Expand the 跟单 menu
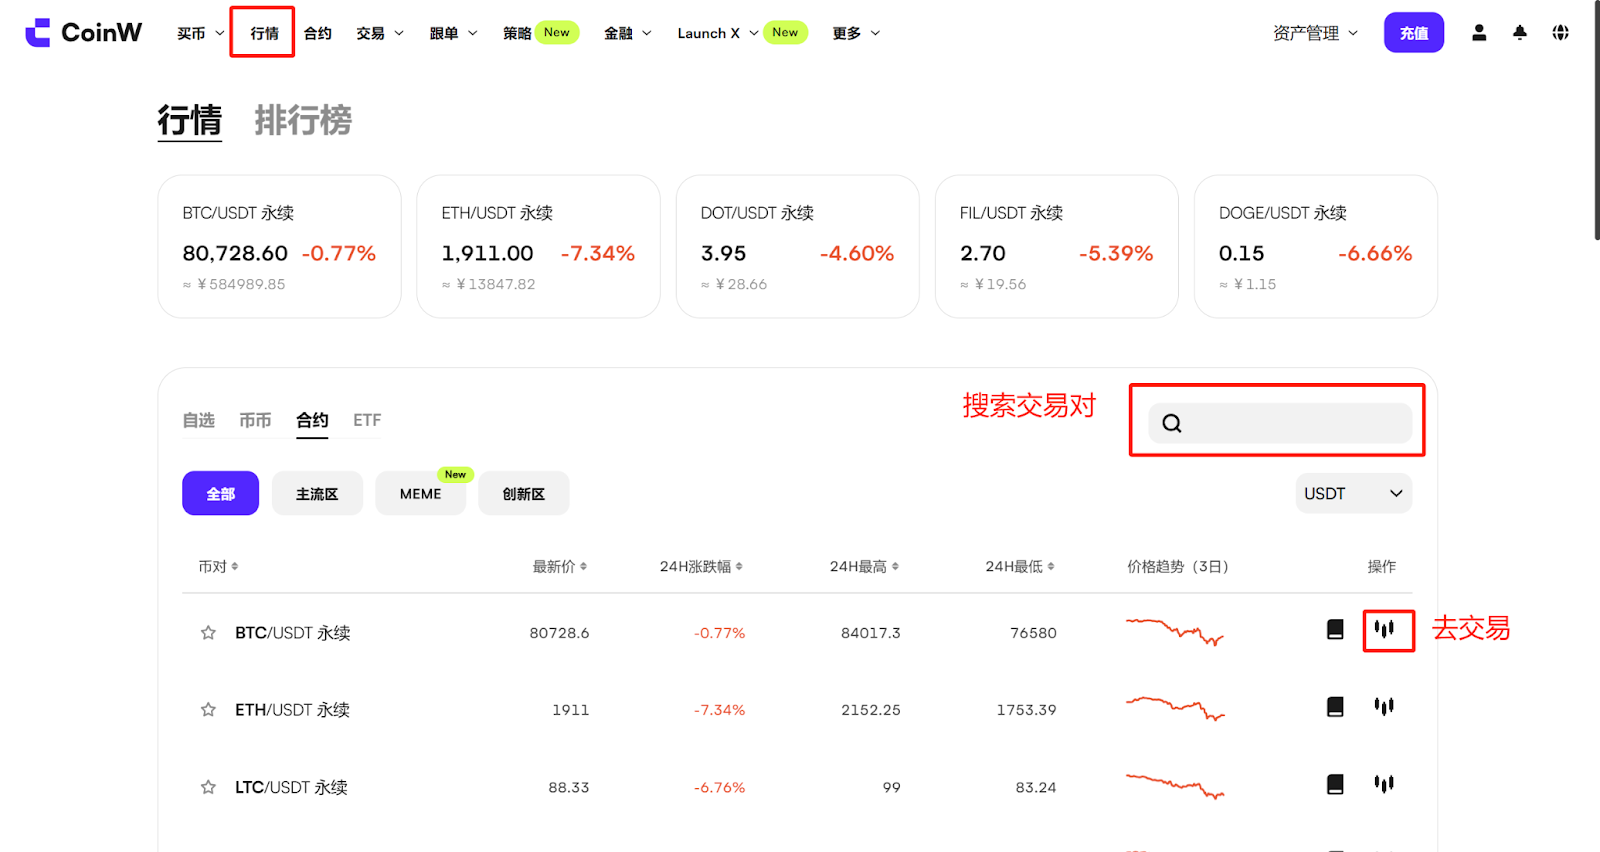This screenshot has height=852, width=1600. (453, 33)
